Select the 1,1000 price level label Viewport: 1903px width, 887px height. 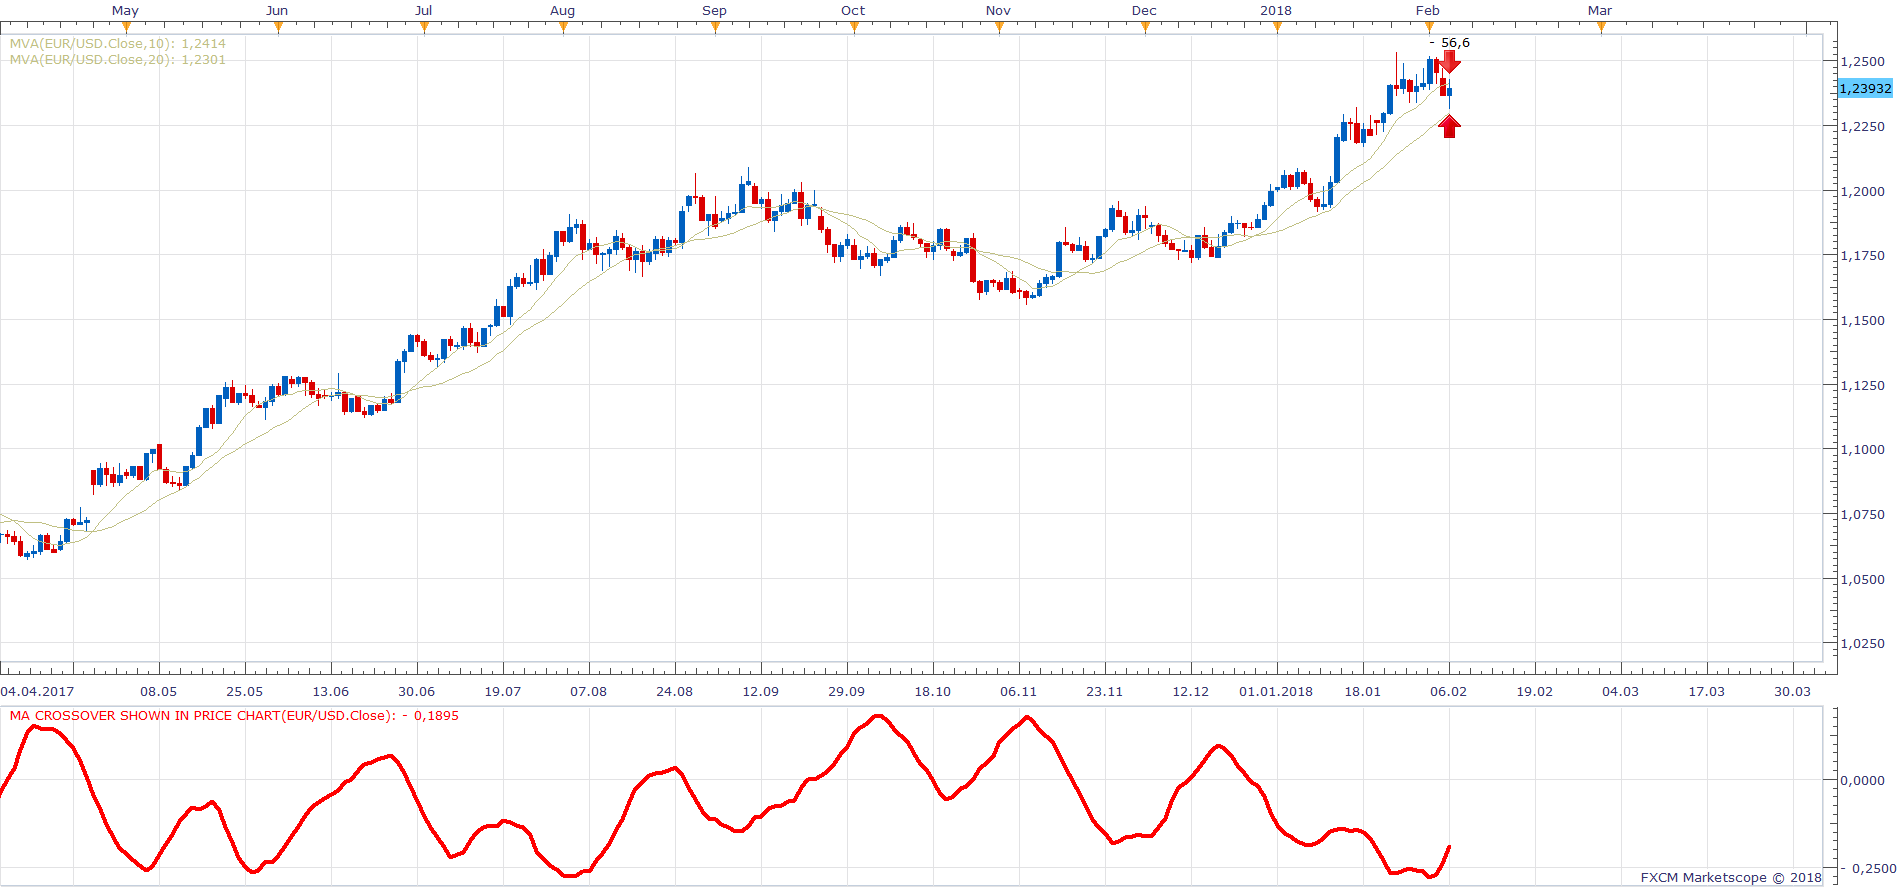pos(1863,450)
